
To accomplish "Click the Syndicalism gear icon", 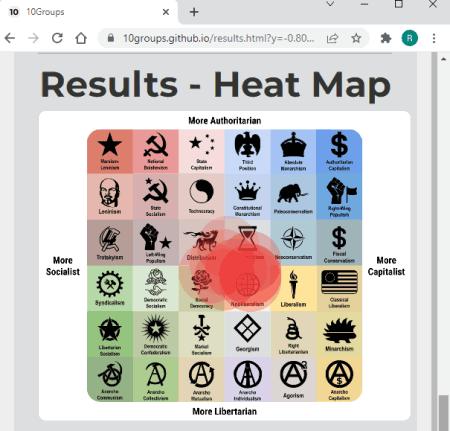I will point(110,284).
